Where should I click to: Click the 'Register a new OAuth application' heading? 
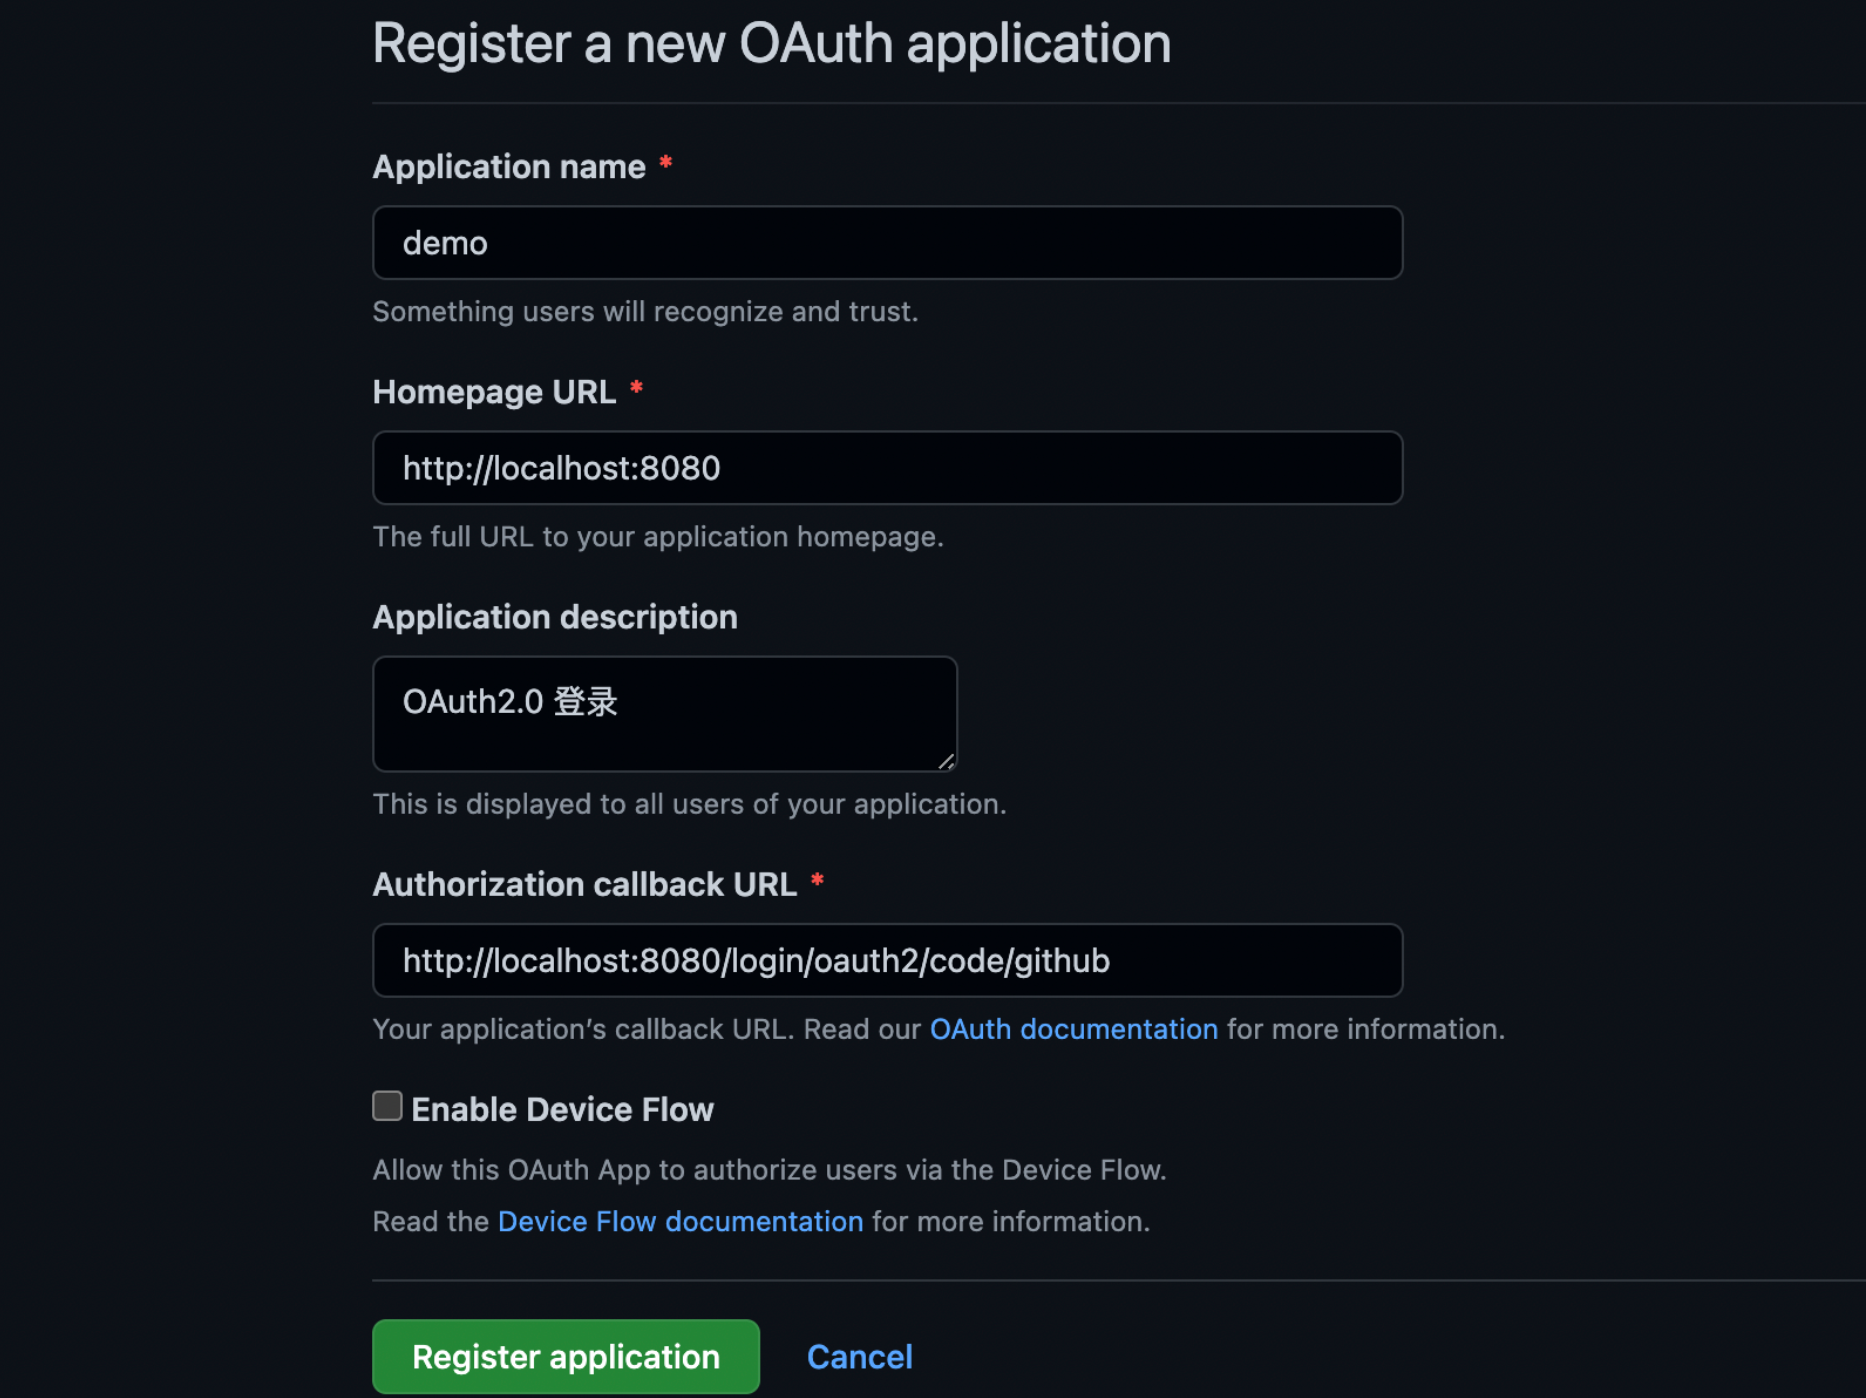(x=771, y=43)
